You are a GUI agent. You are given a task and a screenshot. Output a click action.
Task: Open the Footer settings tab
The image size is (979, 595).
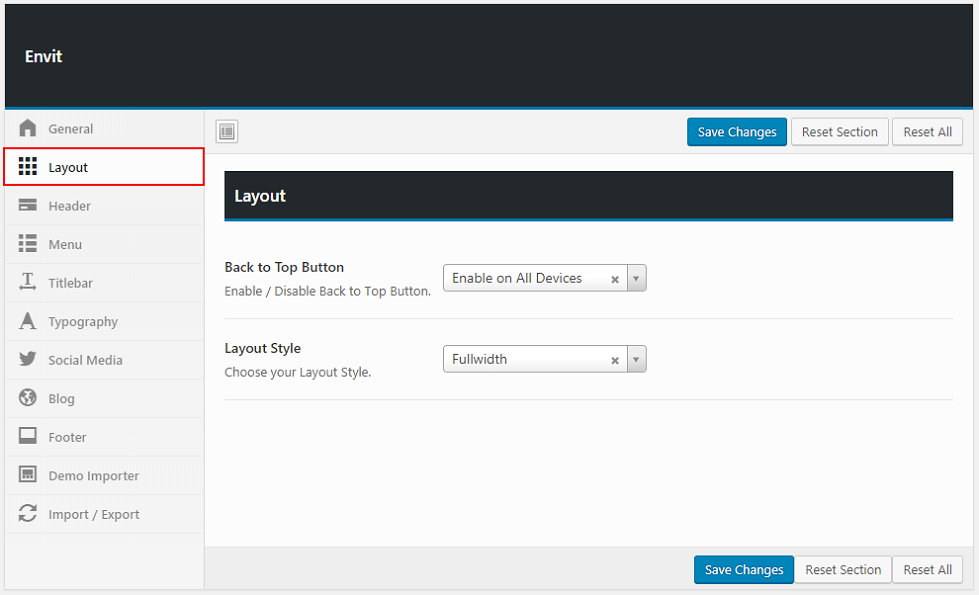pyautogui.click(x=67, y=438)
